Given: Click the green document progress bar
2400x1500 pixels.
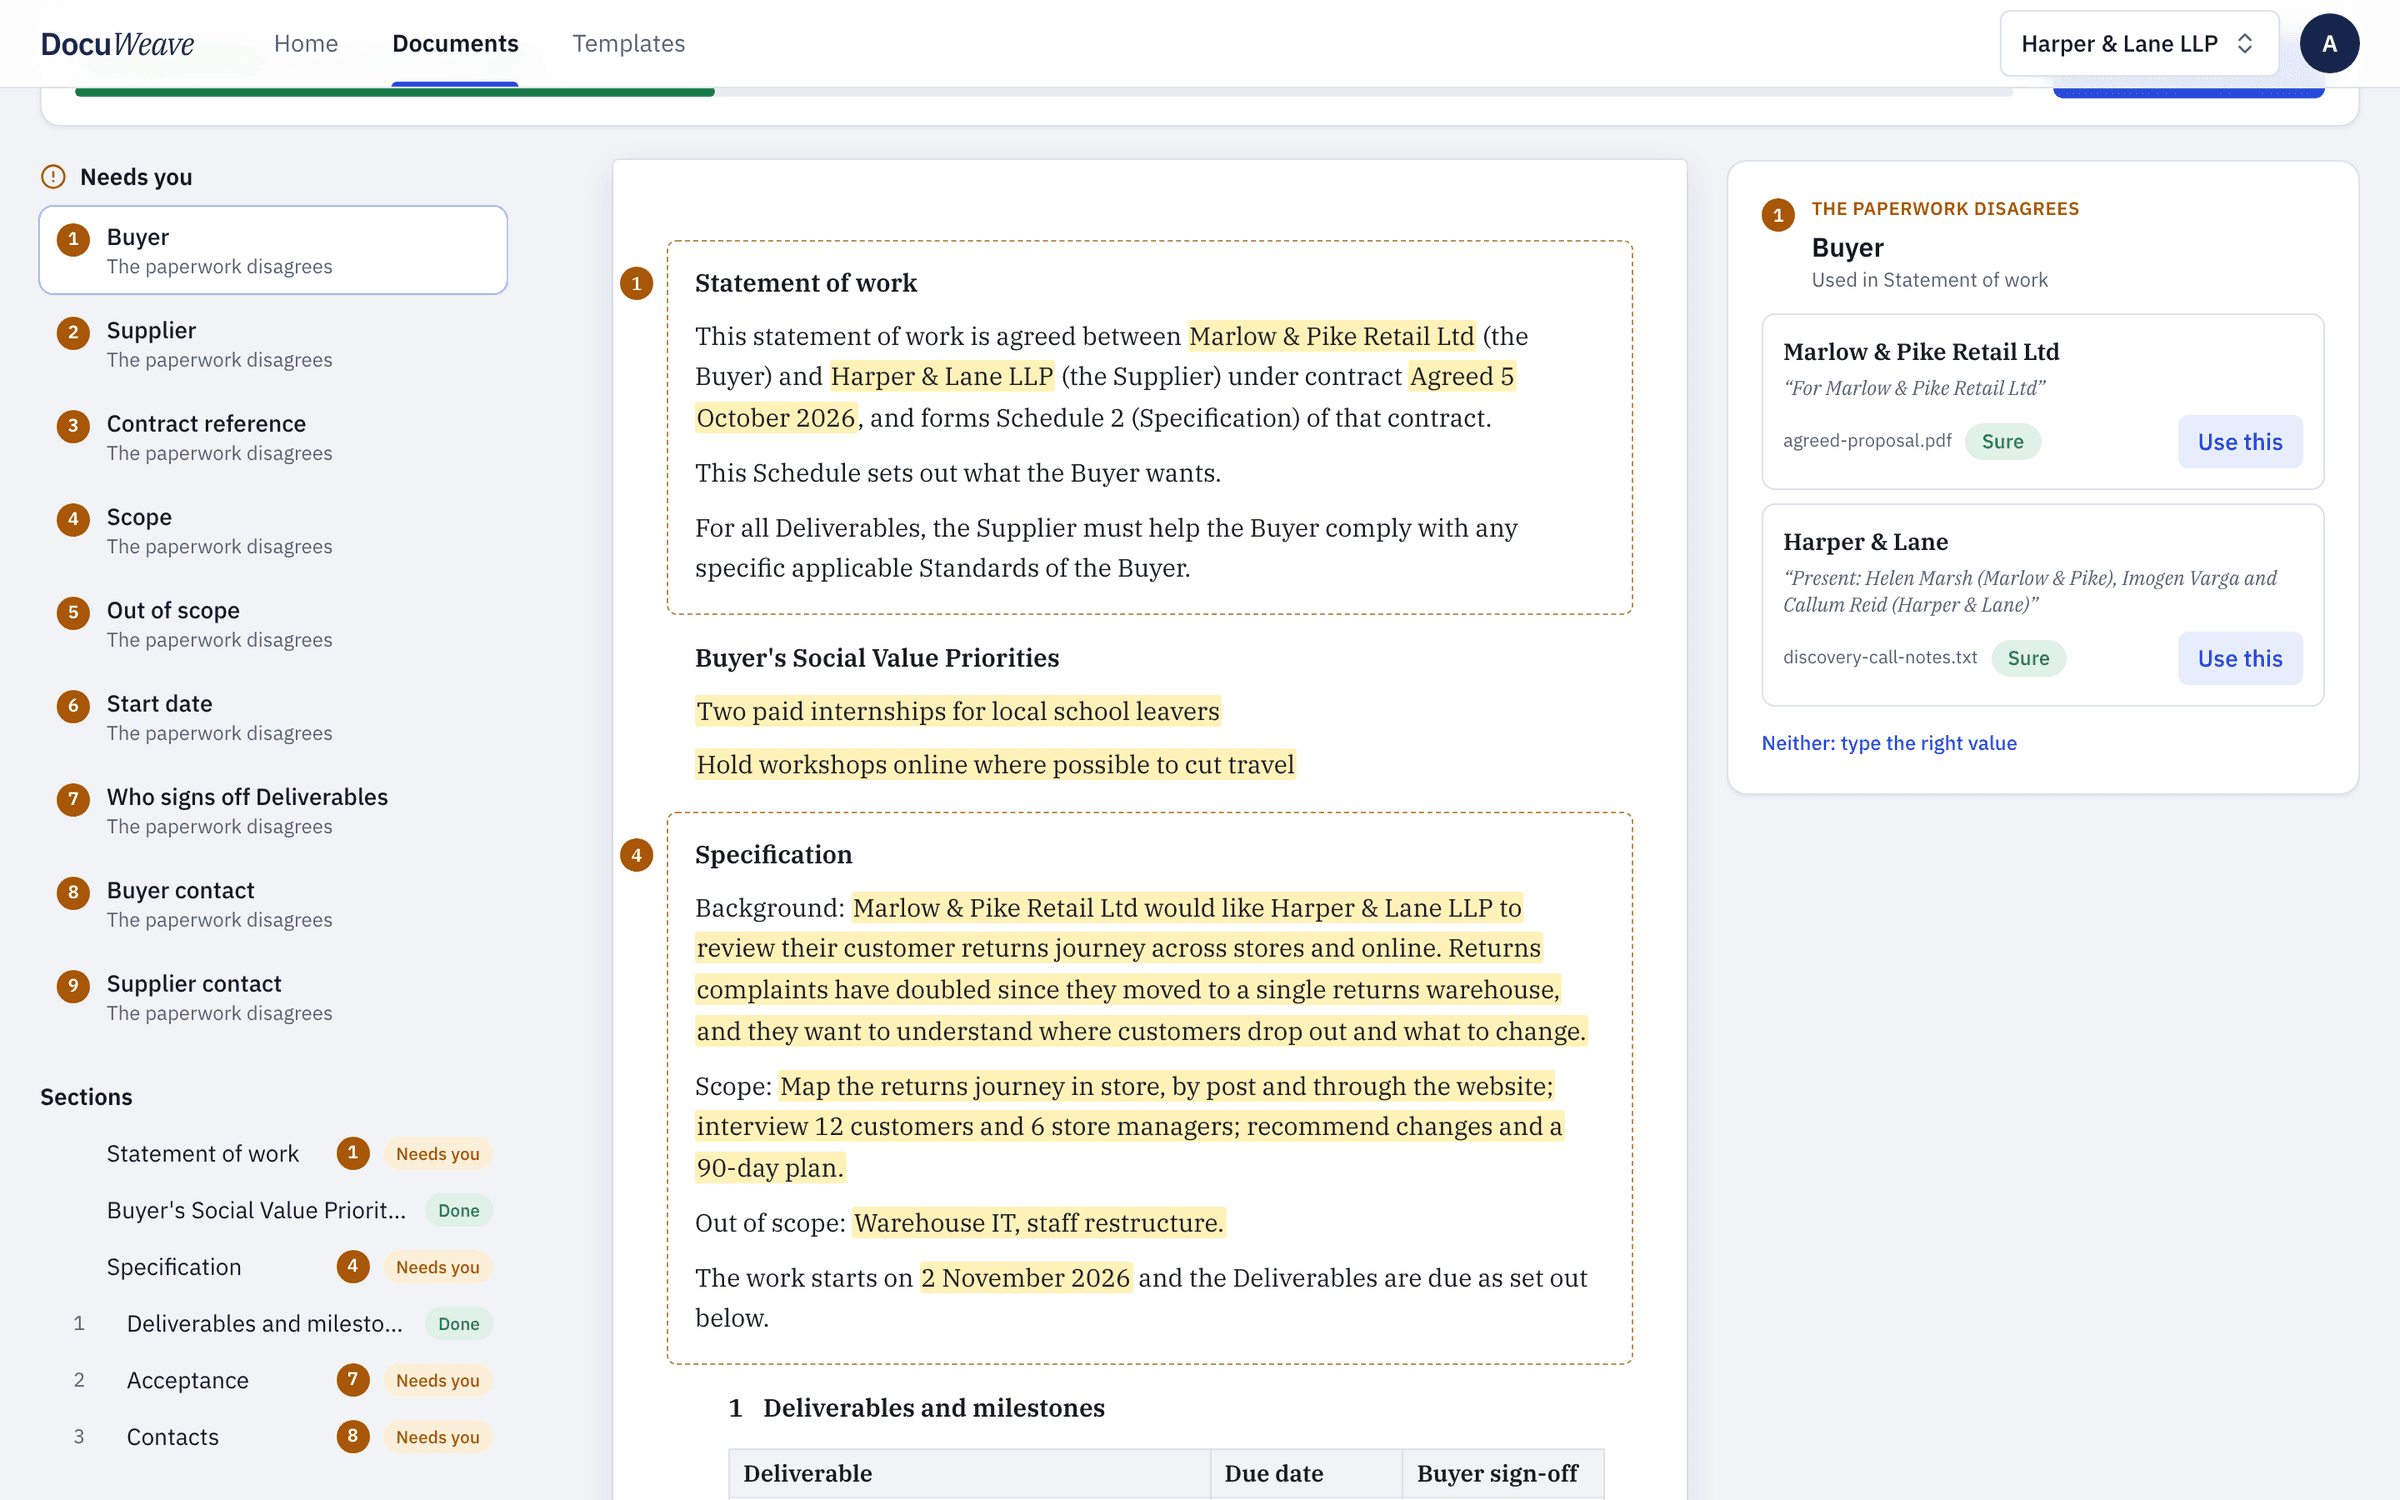Looking at the screenshot, I should [394, 92].
